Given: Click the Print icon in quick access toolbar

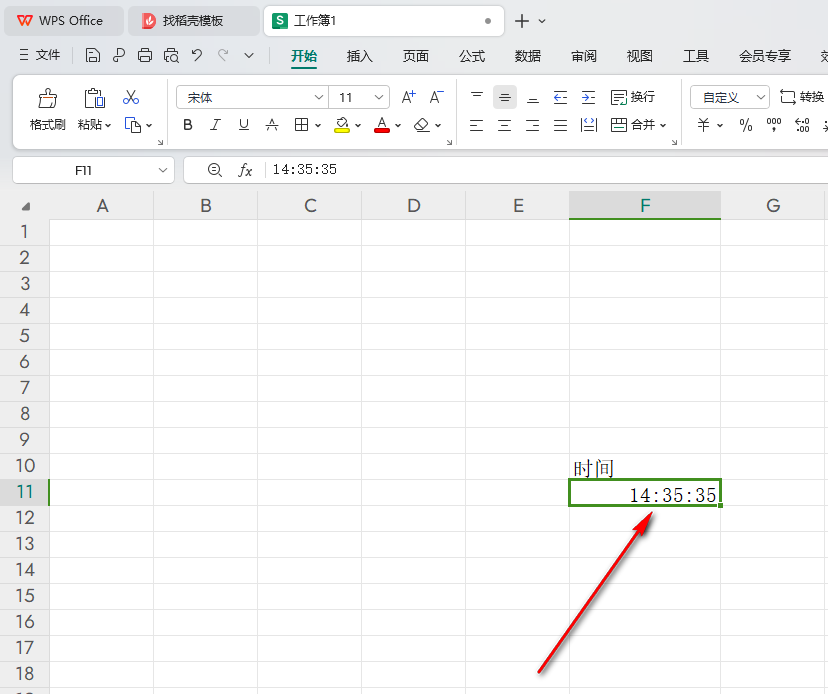Looking at the screenshot, I should 145,55.
